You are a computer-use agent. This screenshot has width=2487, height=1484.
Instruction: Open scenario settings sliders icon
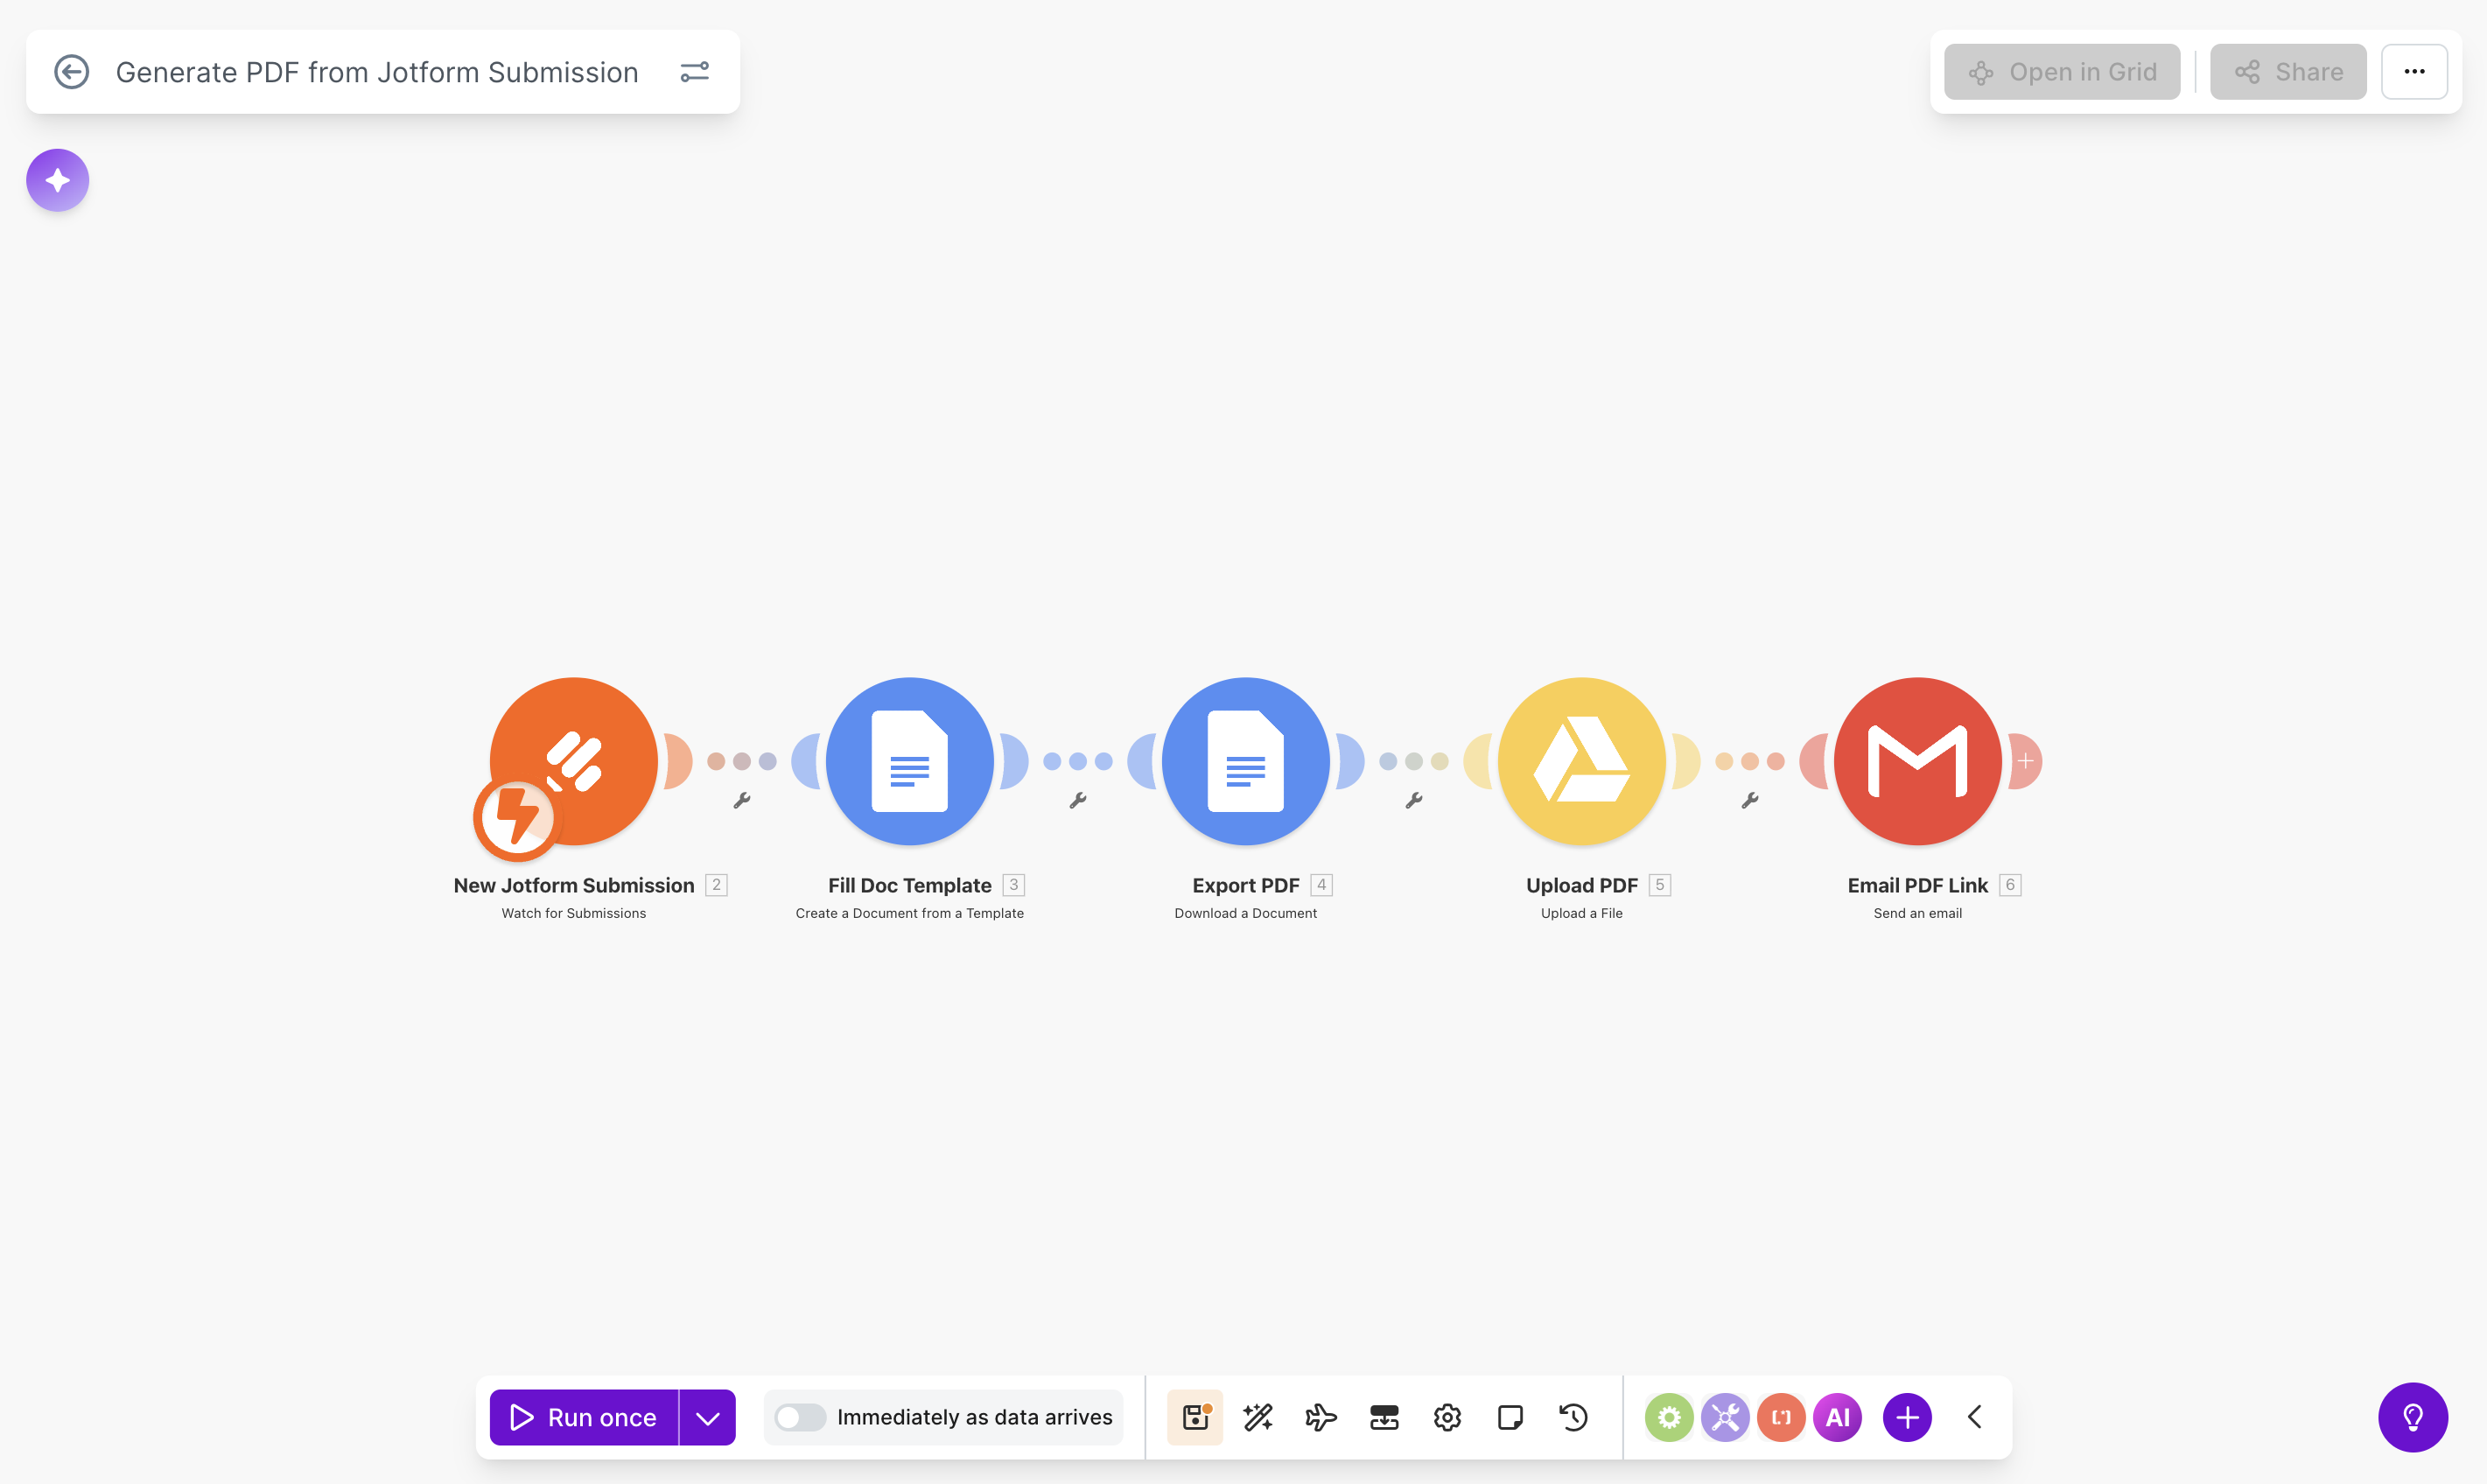[694, 72]
